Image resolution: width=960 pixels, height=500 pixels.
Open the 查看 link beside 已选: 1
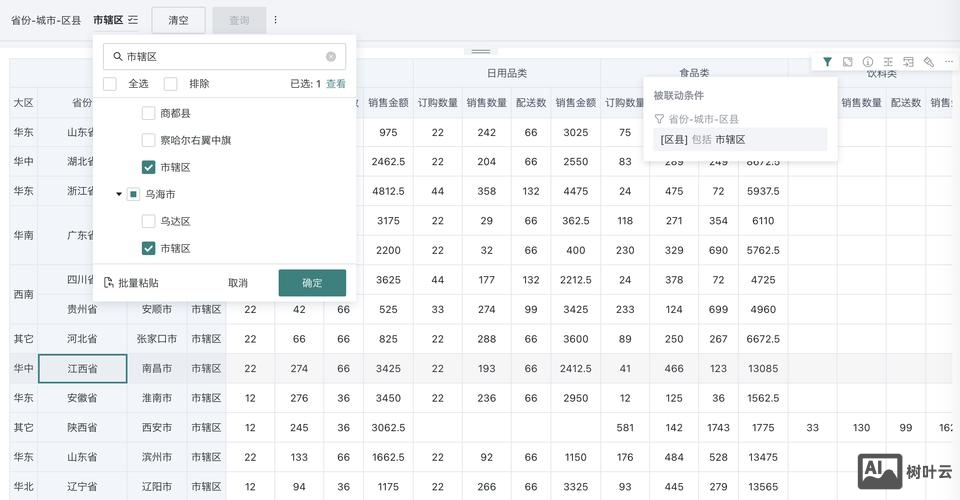pos(336,84)
